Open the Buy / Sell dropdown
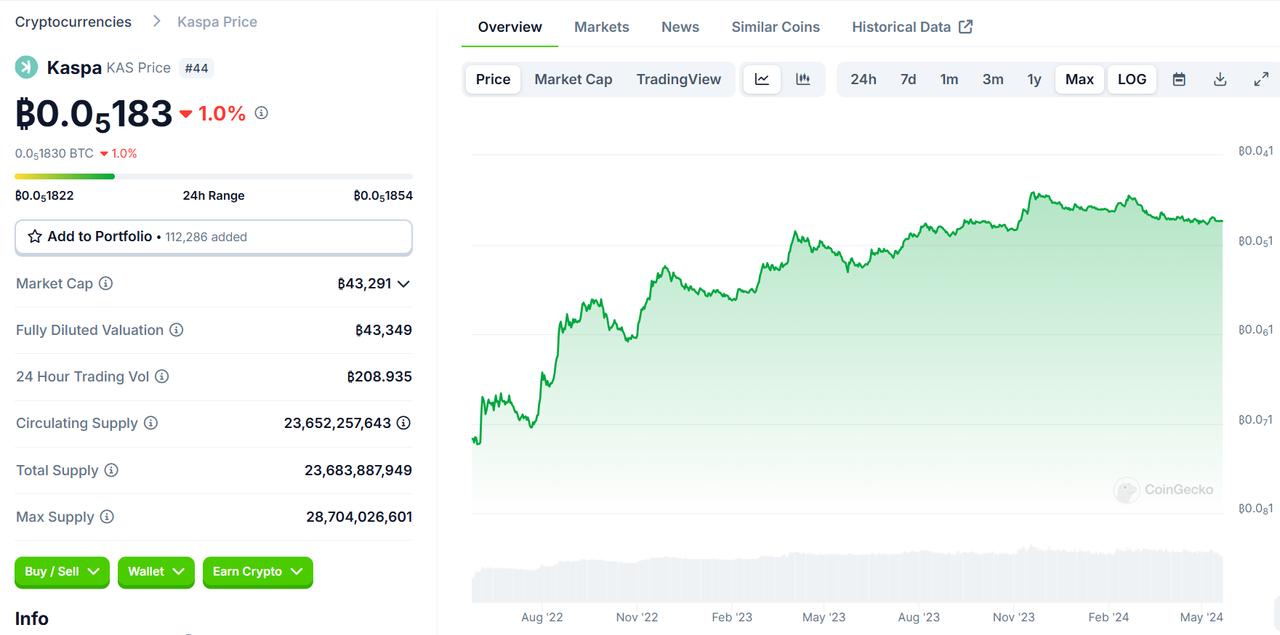 coord(63,572)
